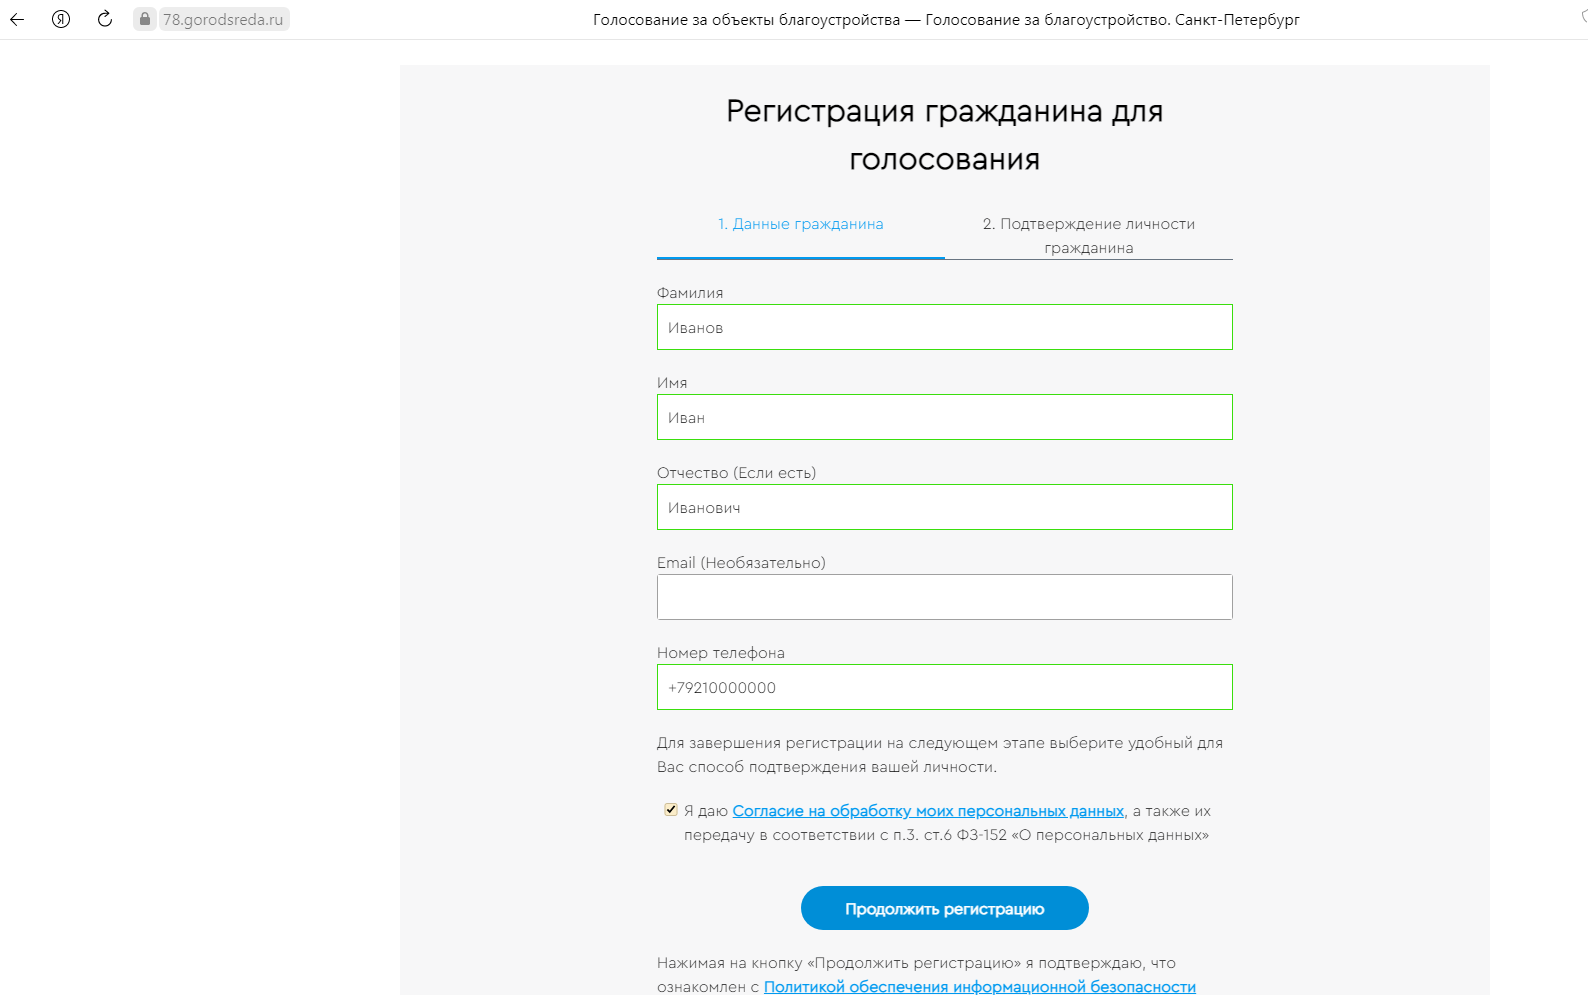The height and width of the screenshot is (995, 1588).
Task: Click the Продолжить регистрацию button
Action: pos(945,908)
